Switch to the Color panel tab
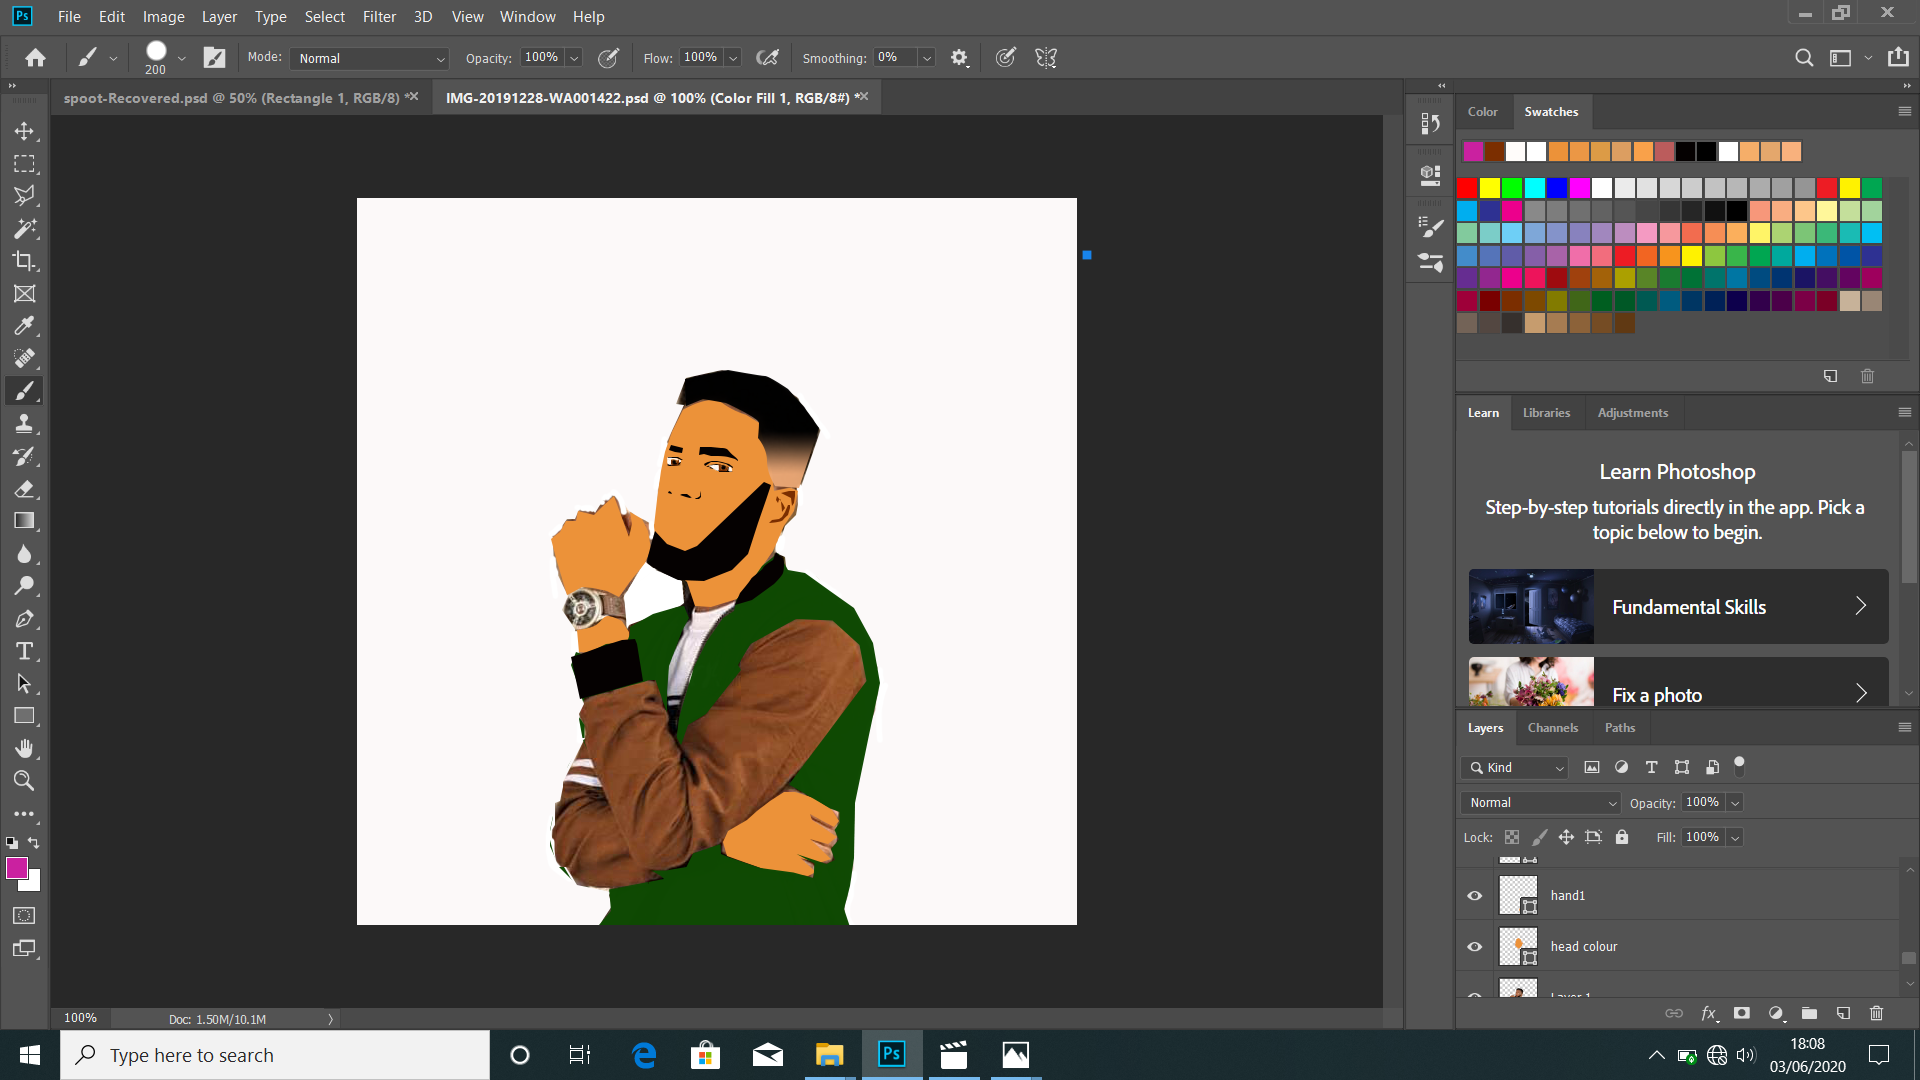Viewport: 1920px width, 1080px height. point(1482,112)
